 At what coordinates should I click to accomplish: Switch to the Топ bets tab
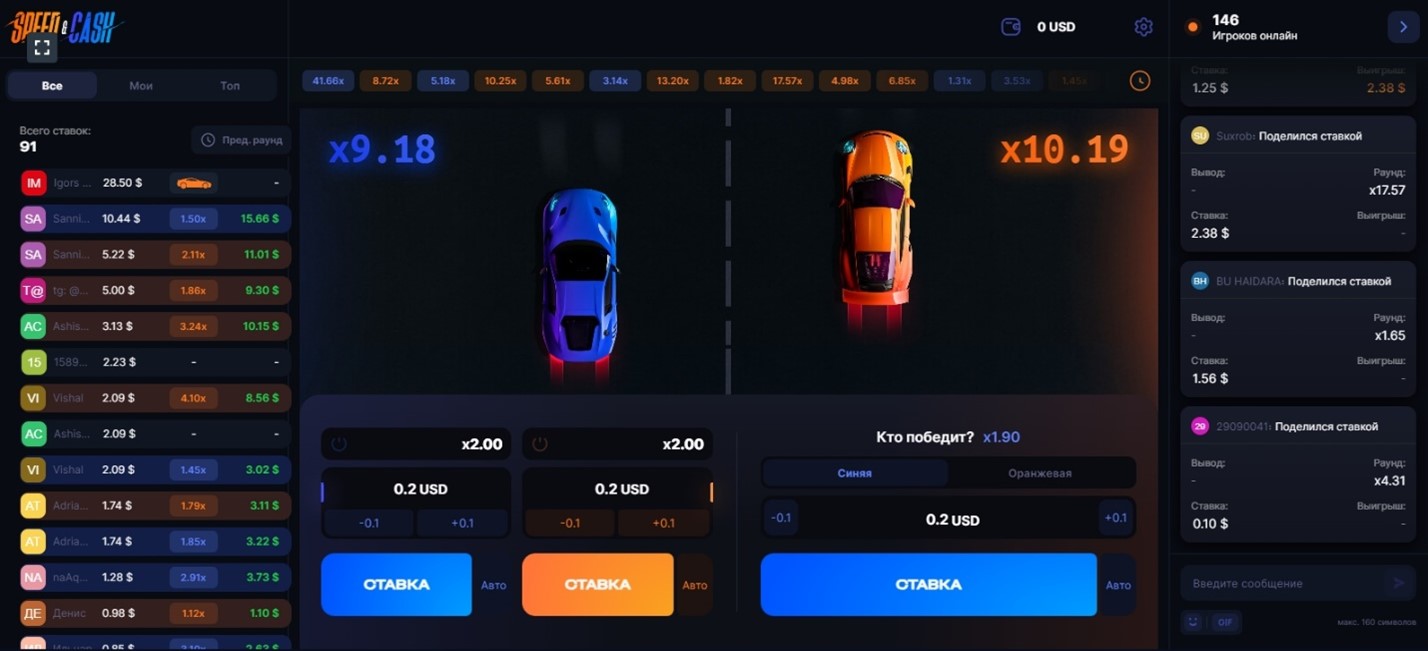(x=230, y=86)
